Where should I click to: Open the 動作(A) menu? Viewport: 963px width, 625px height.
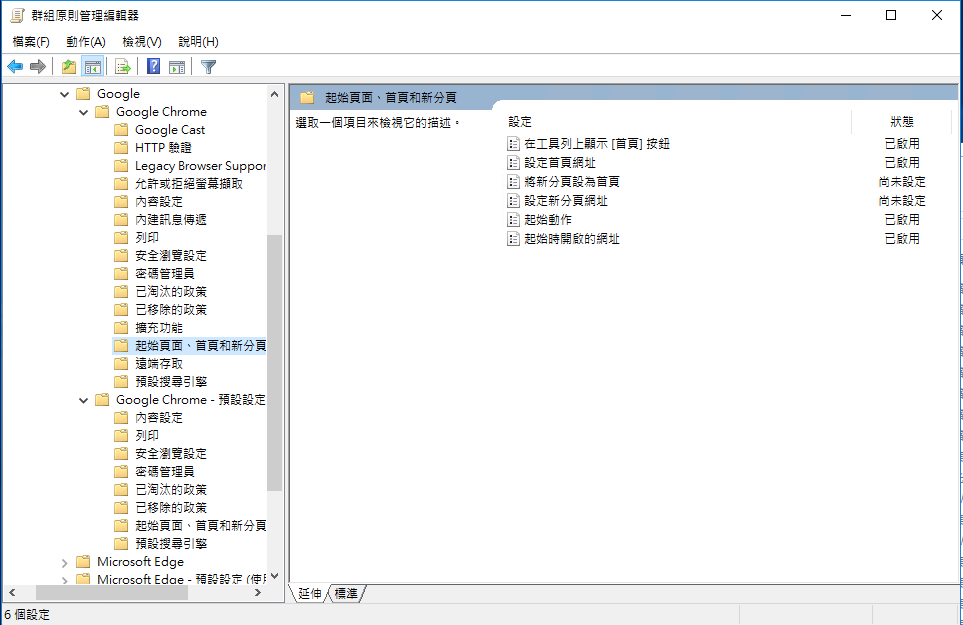86,42
